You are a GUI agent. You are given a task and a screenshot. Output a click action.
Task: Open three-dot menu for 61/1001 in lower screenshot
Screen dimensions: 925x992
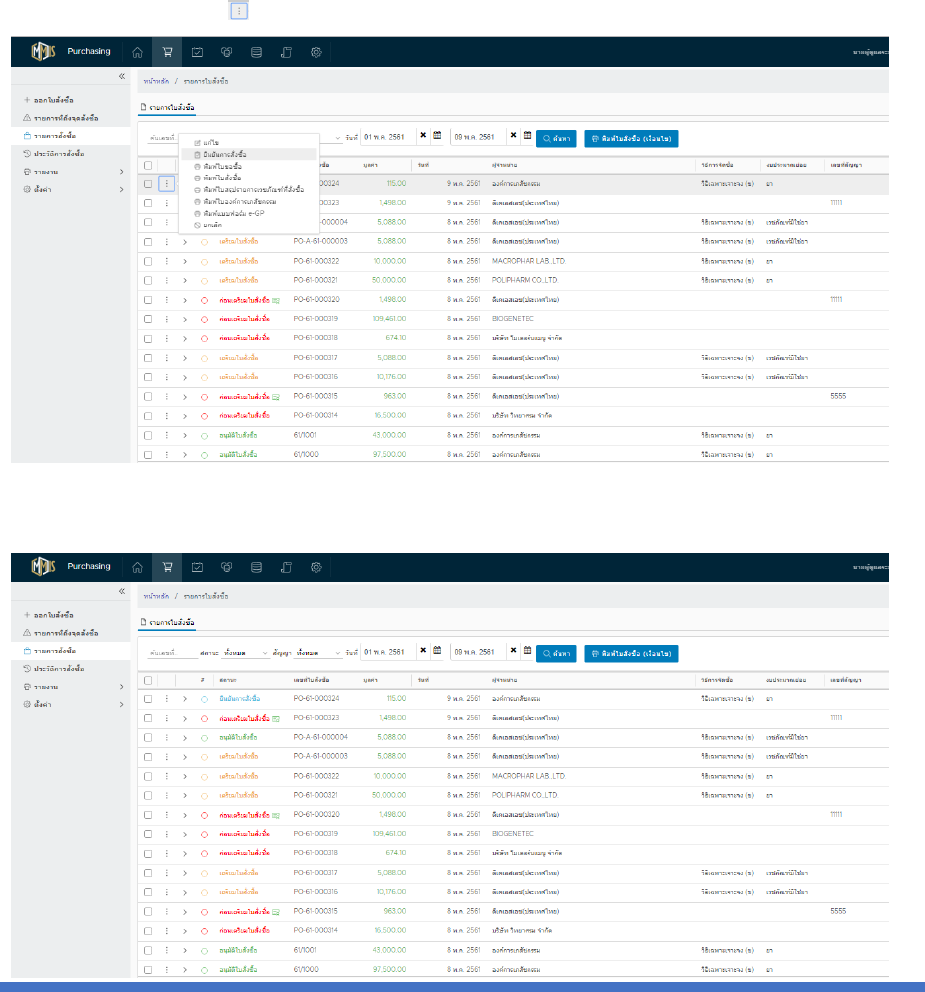(x=166, y=950)
